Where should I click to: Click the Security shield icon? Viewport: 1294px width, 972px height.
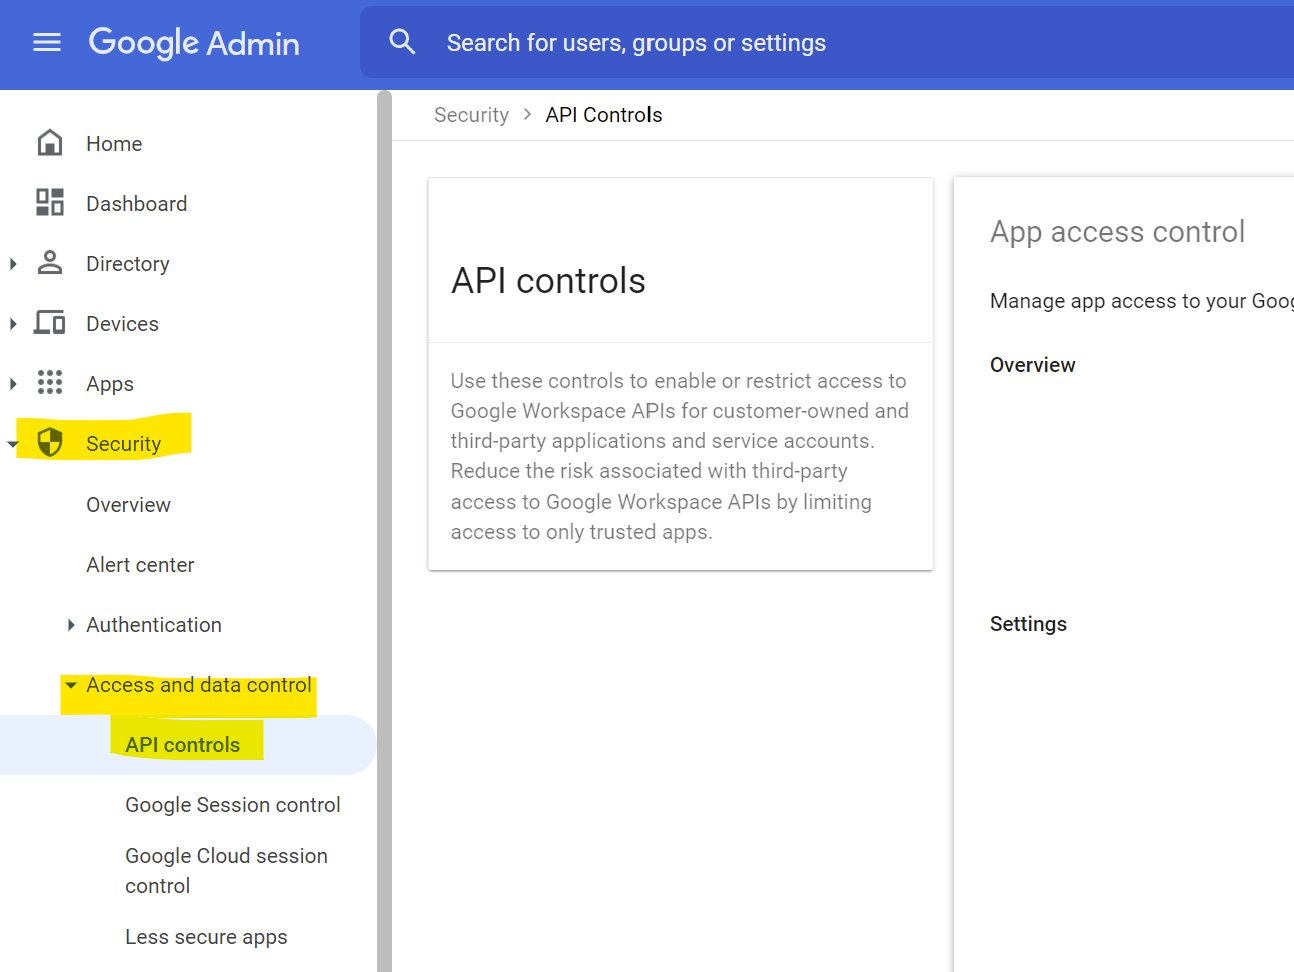(49, 443)
